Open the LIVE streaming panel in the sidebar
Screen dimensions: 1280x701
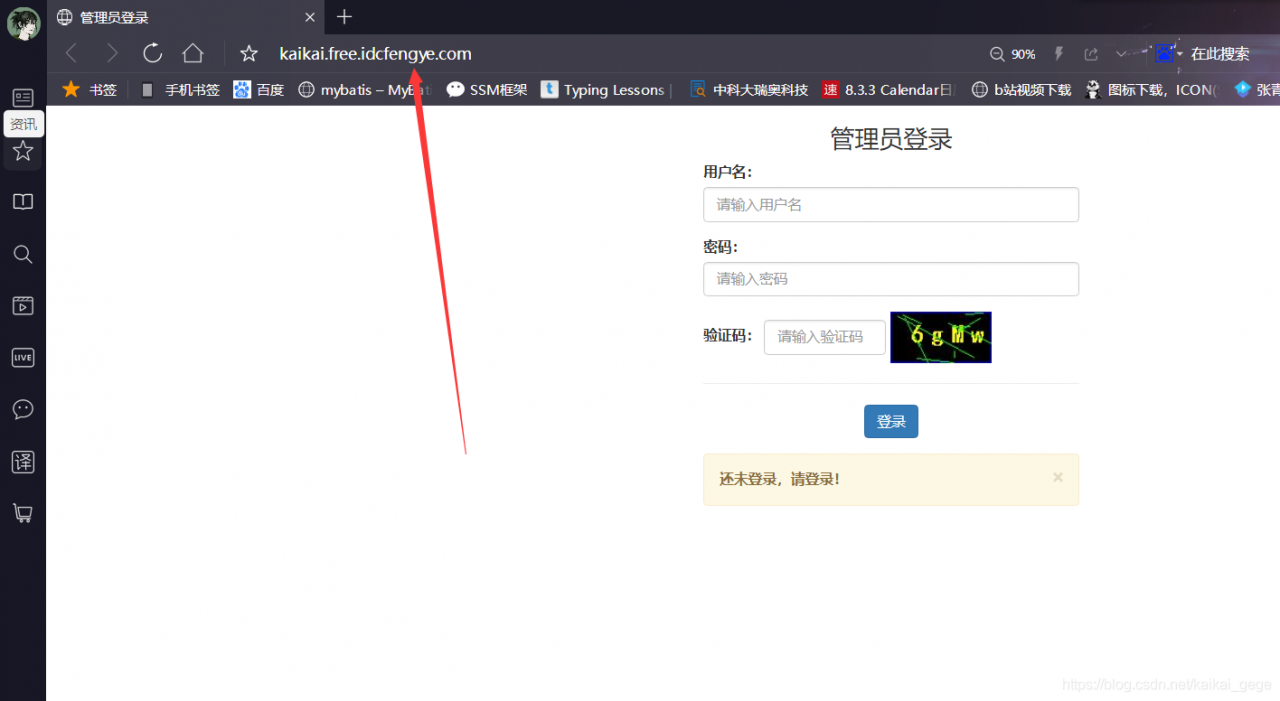pos(23,357)
